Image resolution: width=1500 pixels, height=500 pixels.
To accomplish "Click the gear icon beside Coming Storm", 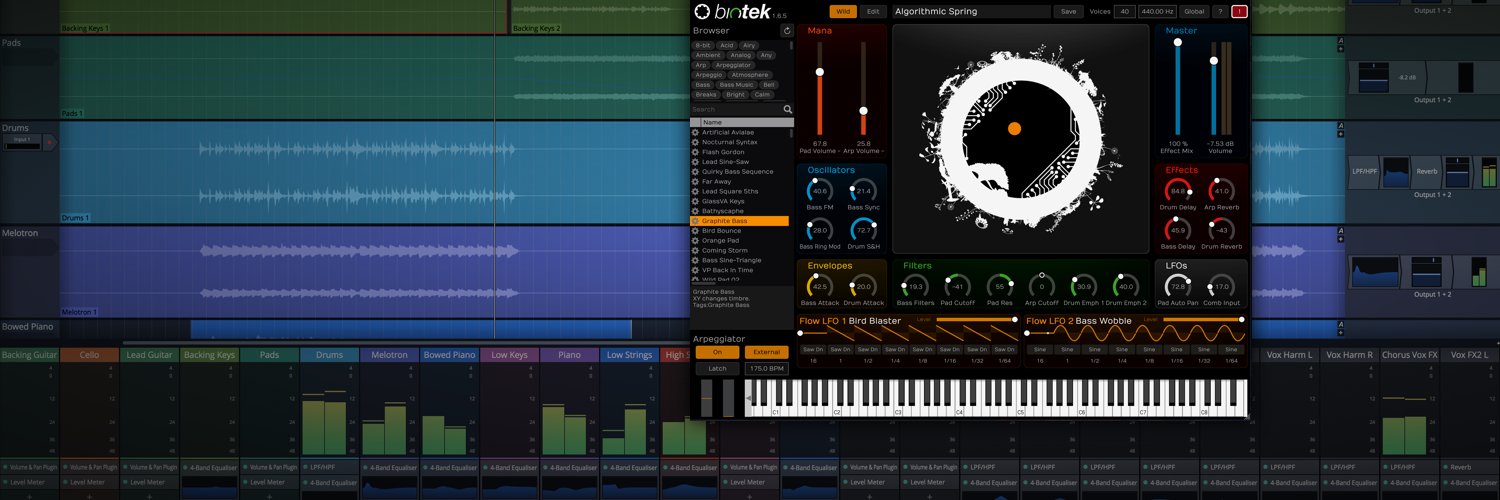I will [x=696, y=251].
